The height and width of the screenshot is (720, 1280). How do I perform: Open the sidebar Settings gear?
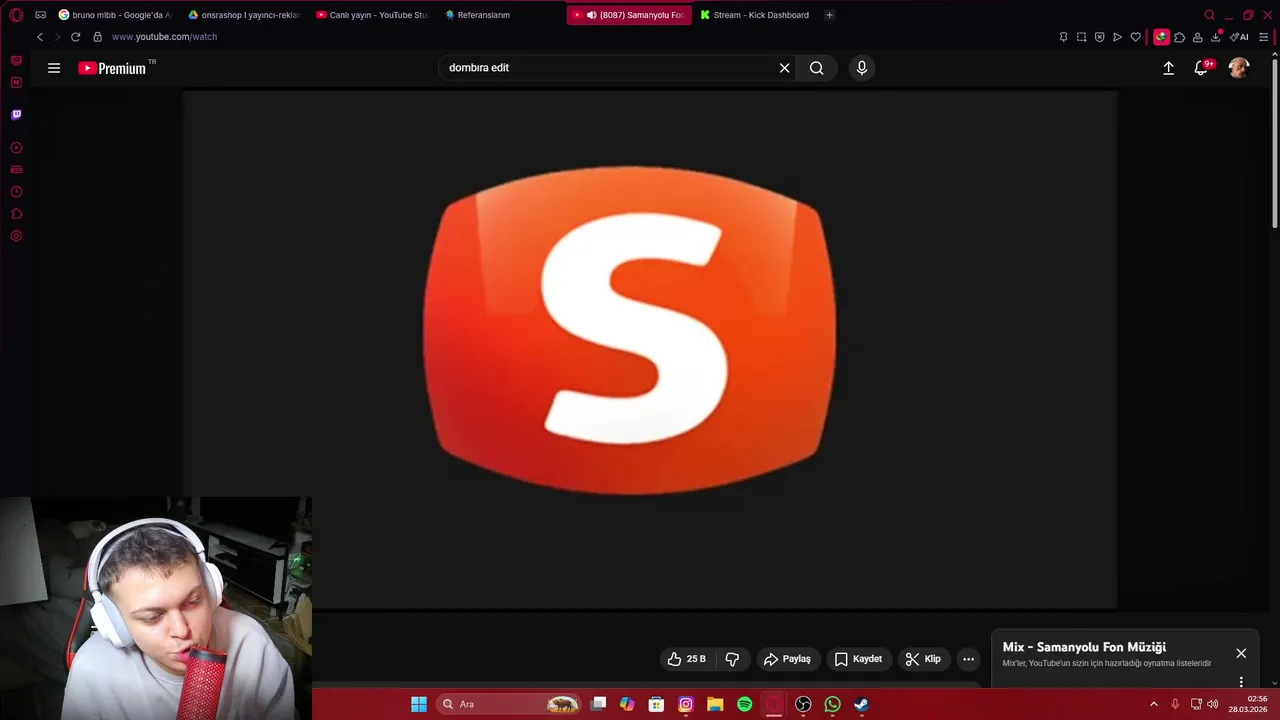pyautogui.click(x=16, y=236)
